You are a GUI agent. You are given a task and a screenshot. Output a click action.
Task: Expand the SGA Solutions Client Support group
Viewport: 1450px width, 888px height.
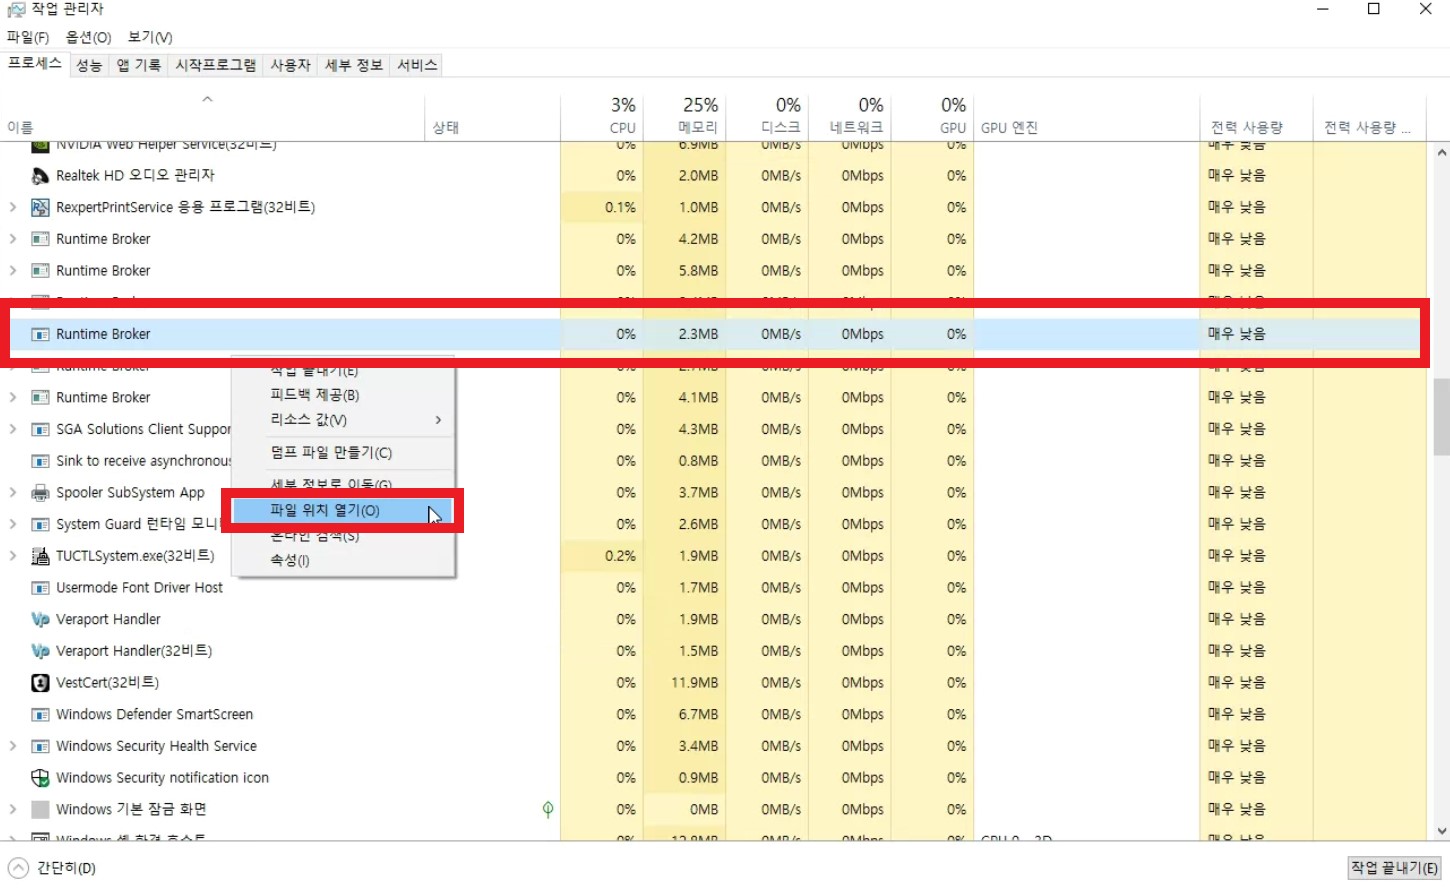click(x=13, y=429)
